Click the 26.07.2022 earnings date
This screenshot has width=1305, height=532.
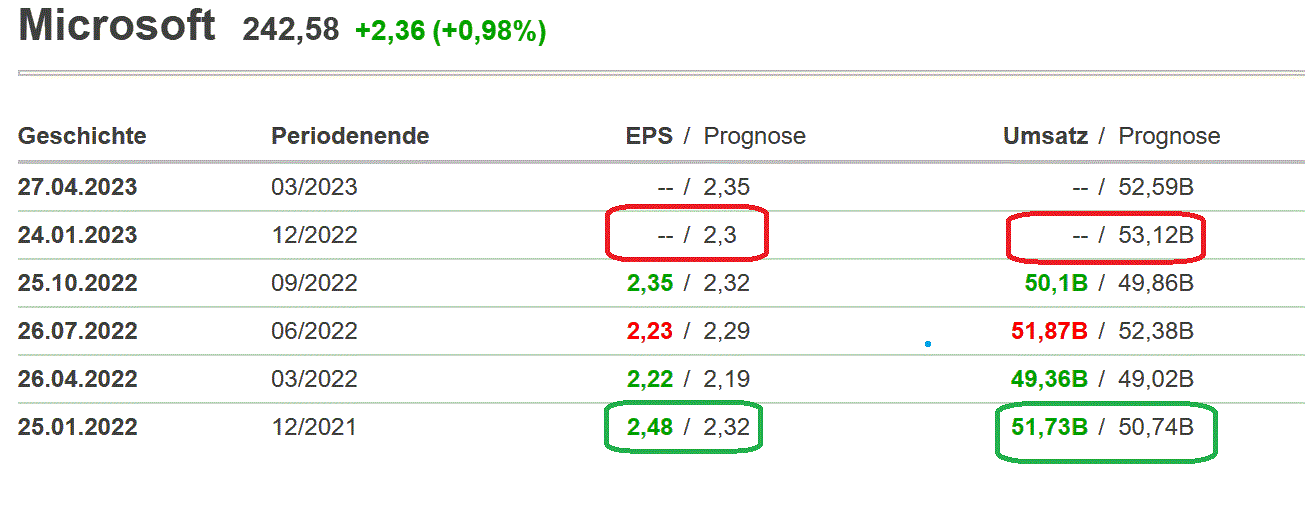[77, 331]
